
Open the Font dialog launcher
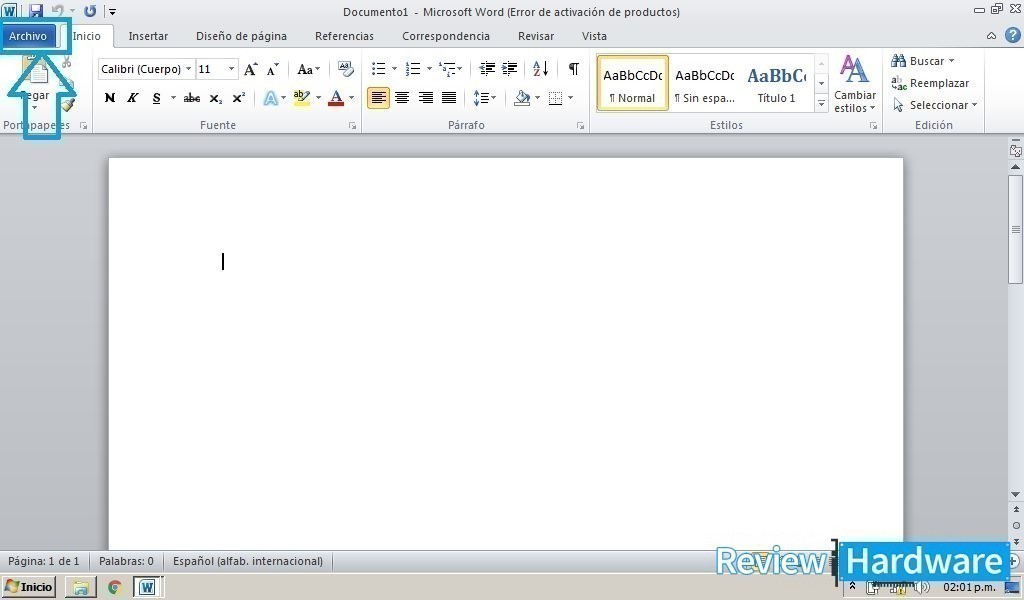coord(353,125)
